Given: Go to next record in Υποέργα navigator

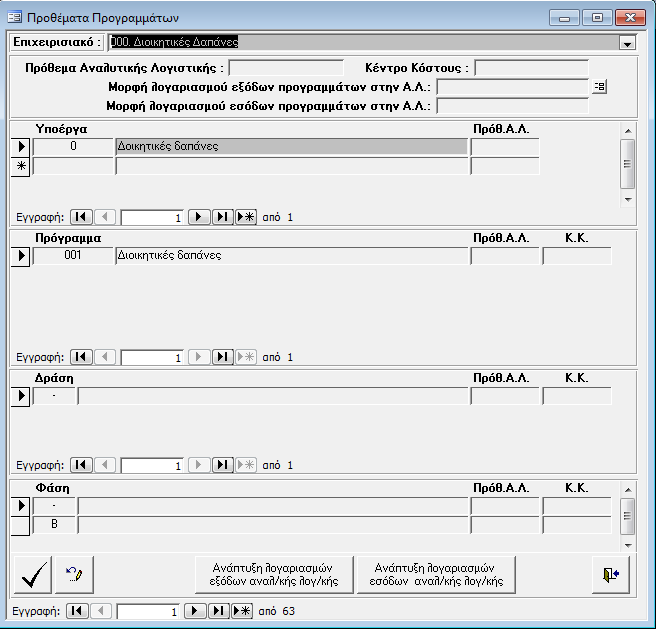Looking at the screenshot, I should (199, 216).
